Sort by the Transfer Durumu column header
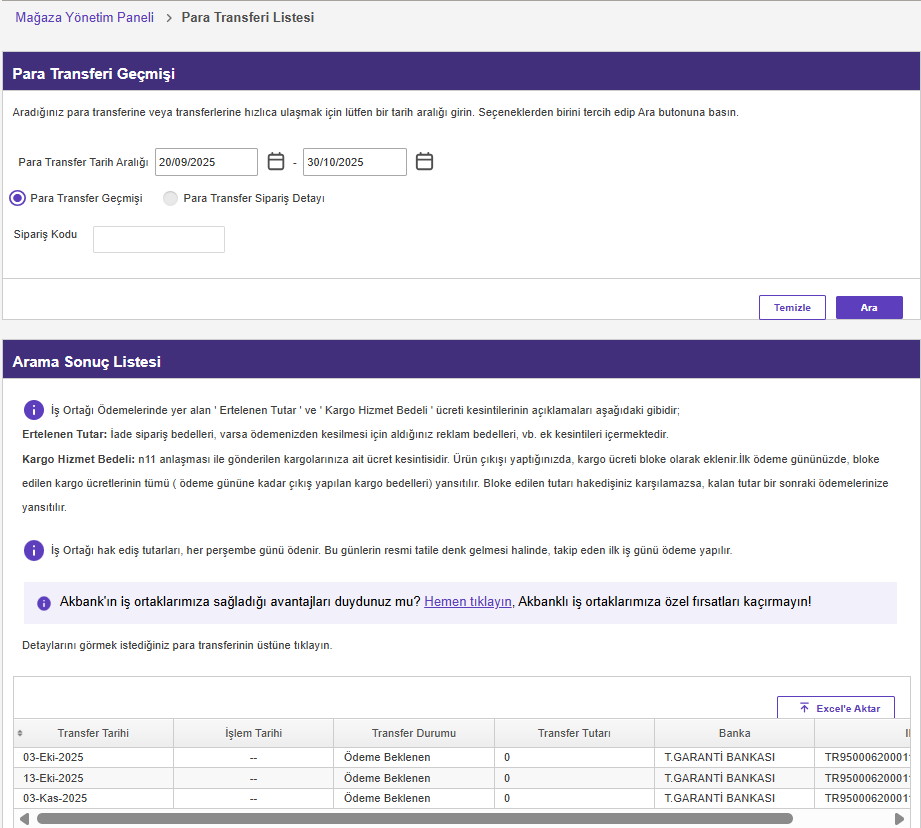921x828 pixels. coord(413,733)
